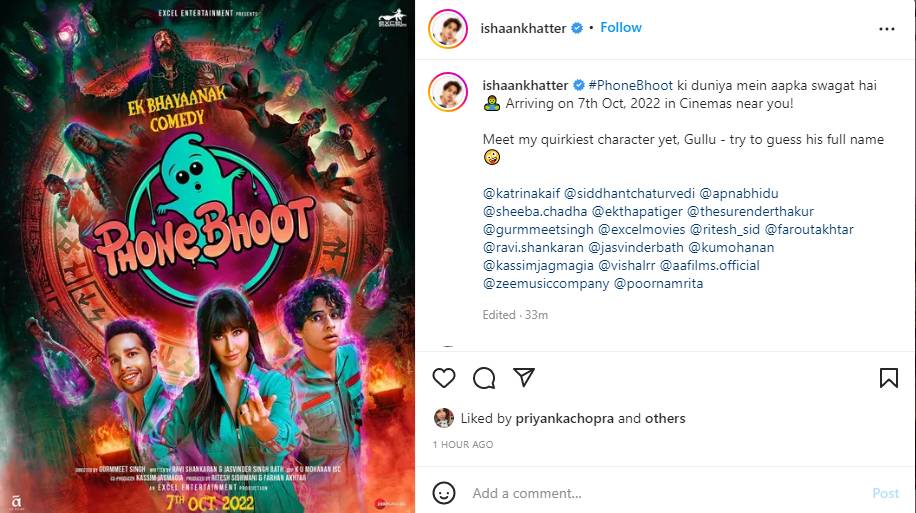Share post using paper plane icon
The width and height of the screenshot is (916, 513).
(x=523, y=377)
